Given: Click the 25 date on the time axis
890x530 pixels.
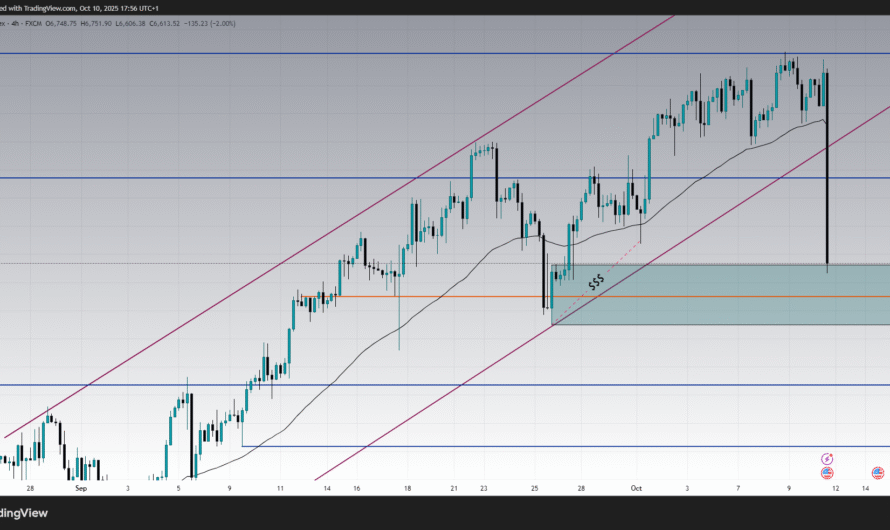Looking at the screenshot, I should pos(535,488).
